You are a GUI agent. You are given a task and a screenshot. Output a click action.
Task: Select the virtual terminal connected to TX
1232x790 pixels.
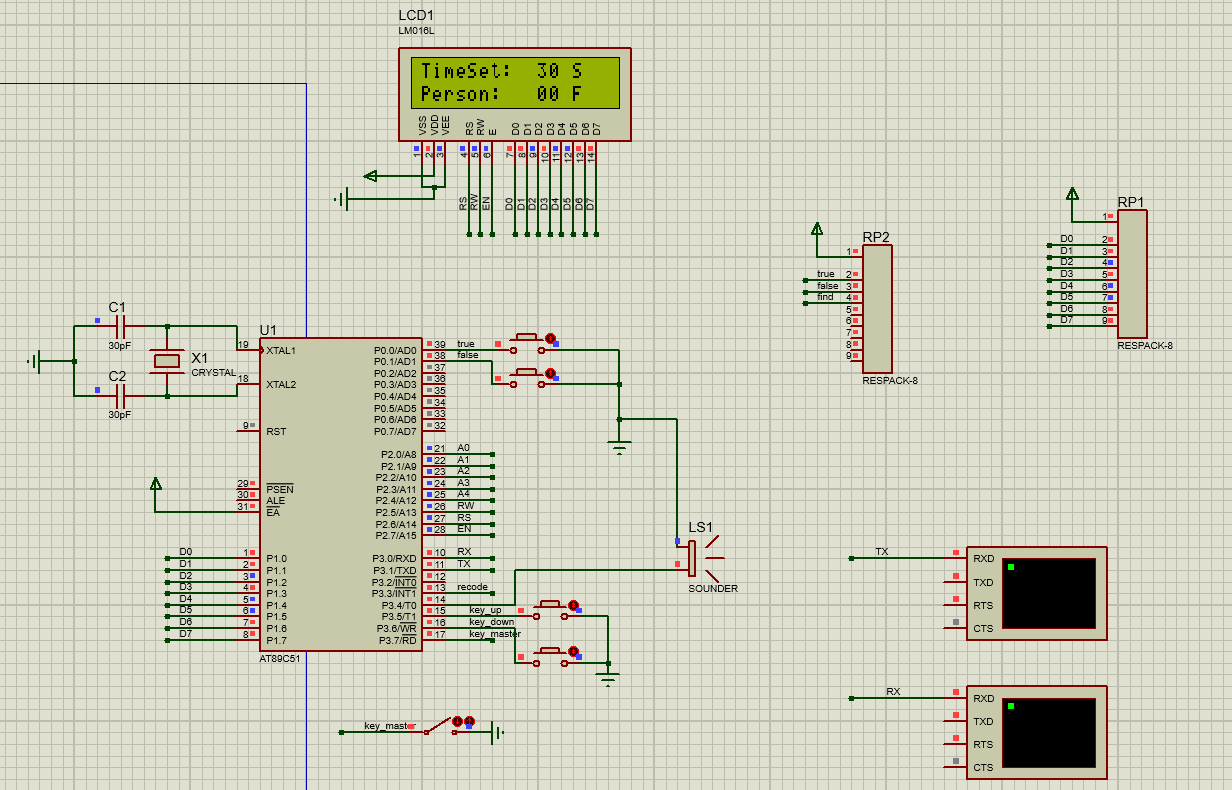point(1037,593)
